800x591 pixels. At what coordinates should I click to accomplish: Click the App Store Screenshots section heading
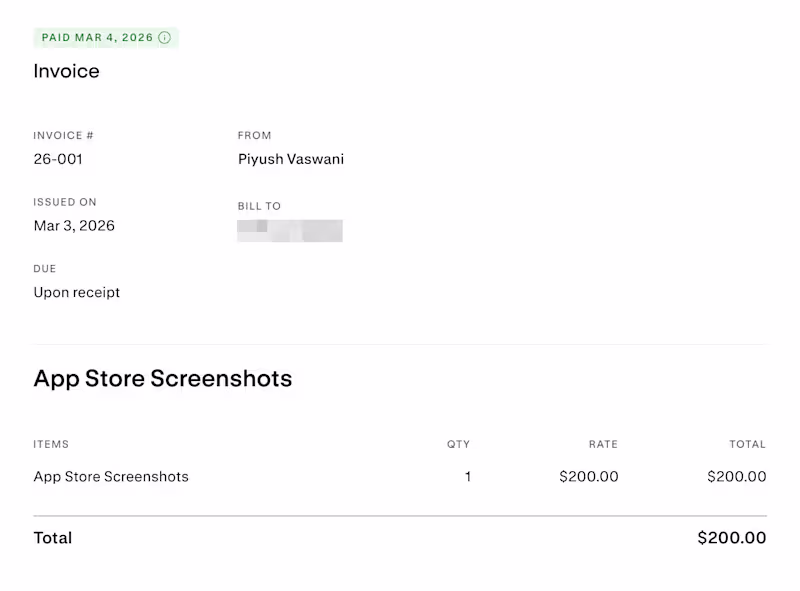point(163,379)
